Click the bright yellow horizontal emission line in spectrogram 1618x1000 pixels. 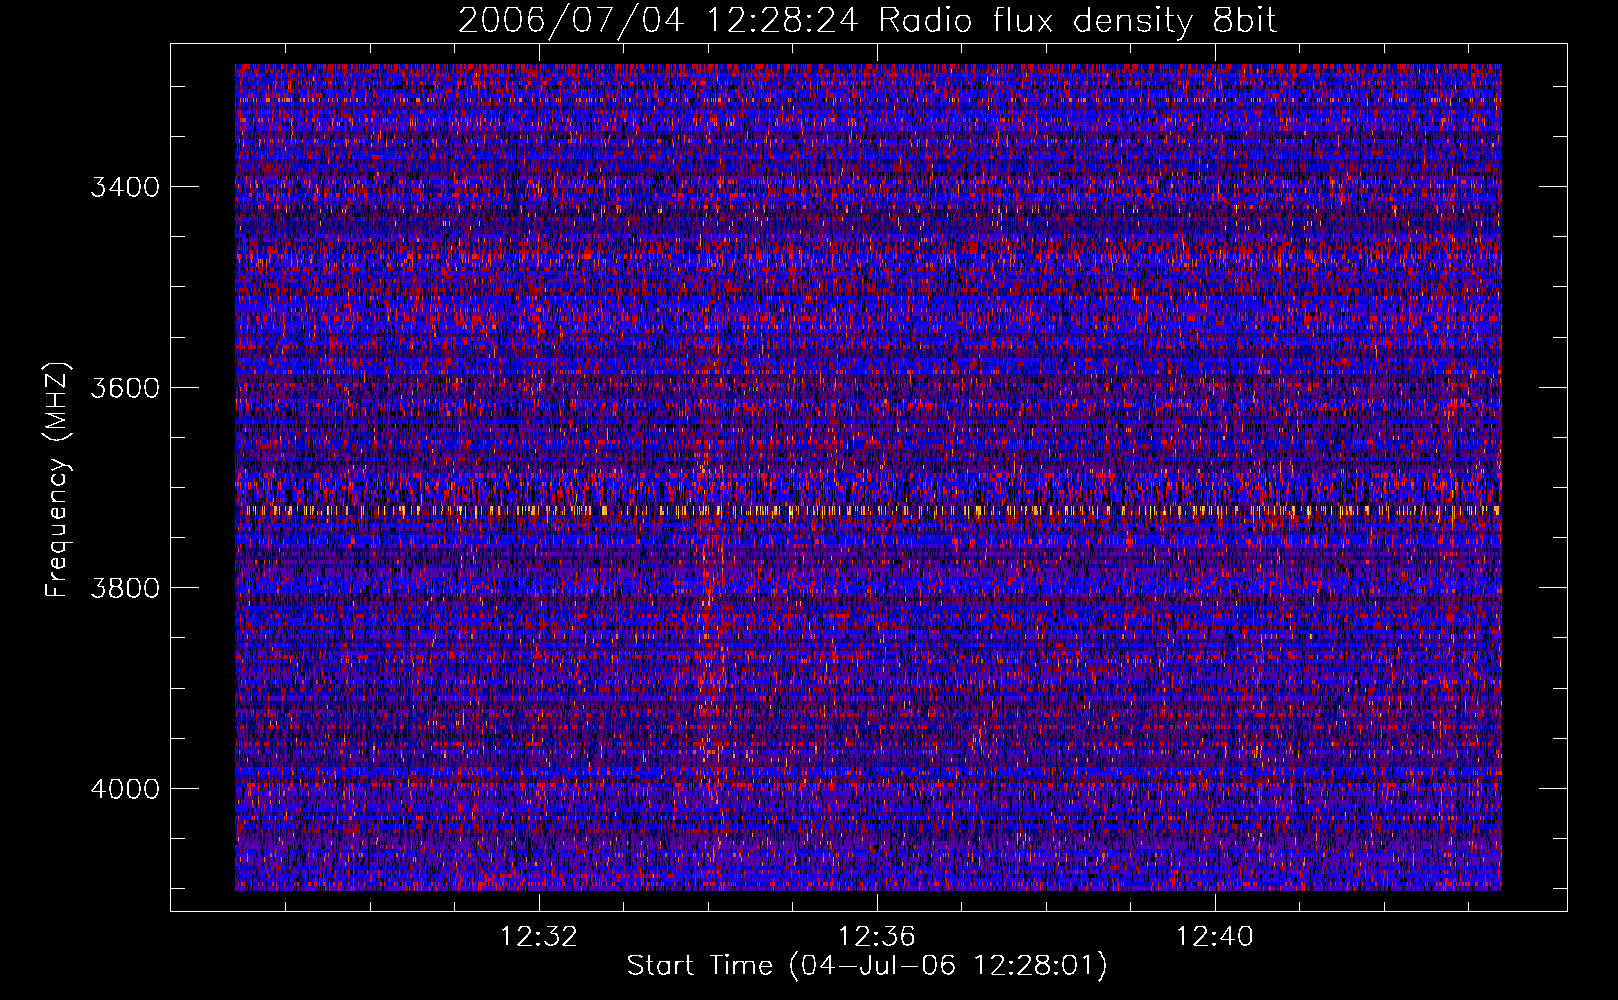(868, 510)
